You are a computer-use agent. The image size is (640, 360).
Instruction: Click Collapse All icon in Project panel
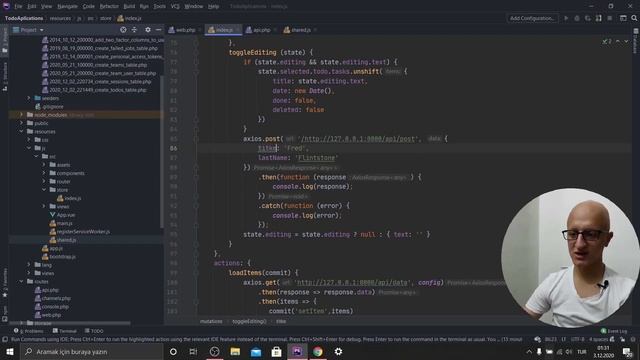click(134, 30)
